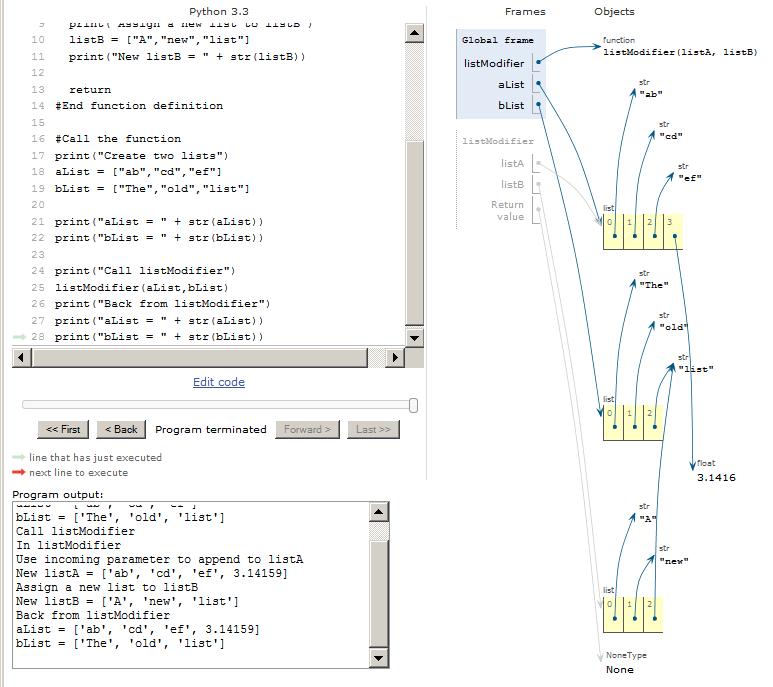
Task: Click output line 'Back from listModifier'
Action: tap(93, 616)
